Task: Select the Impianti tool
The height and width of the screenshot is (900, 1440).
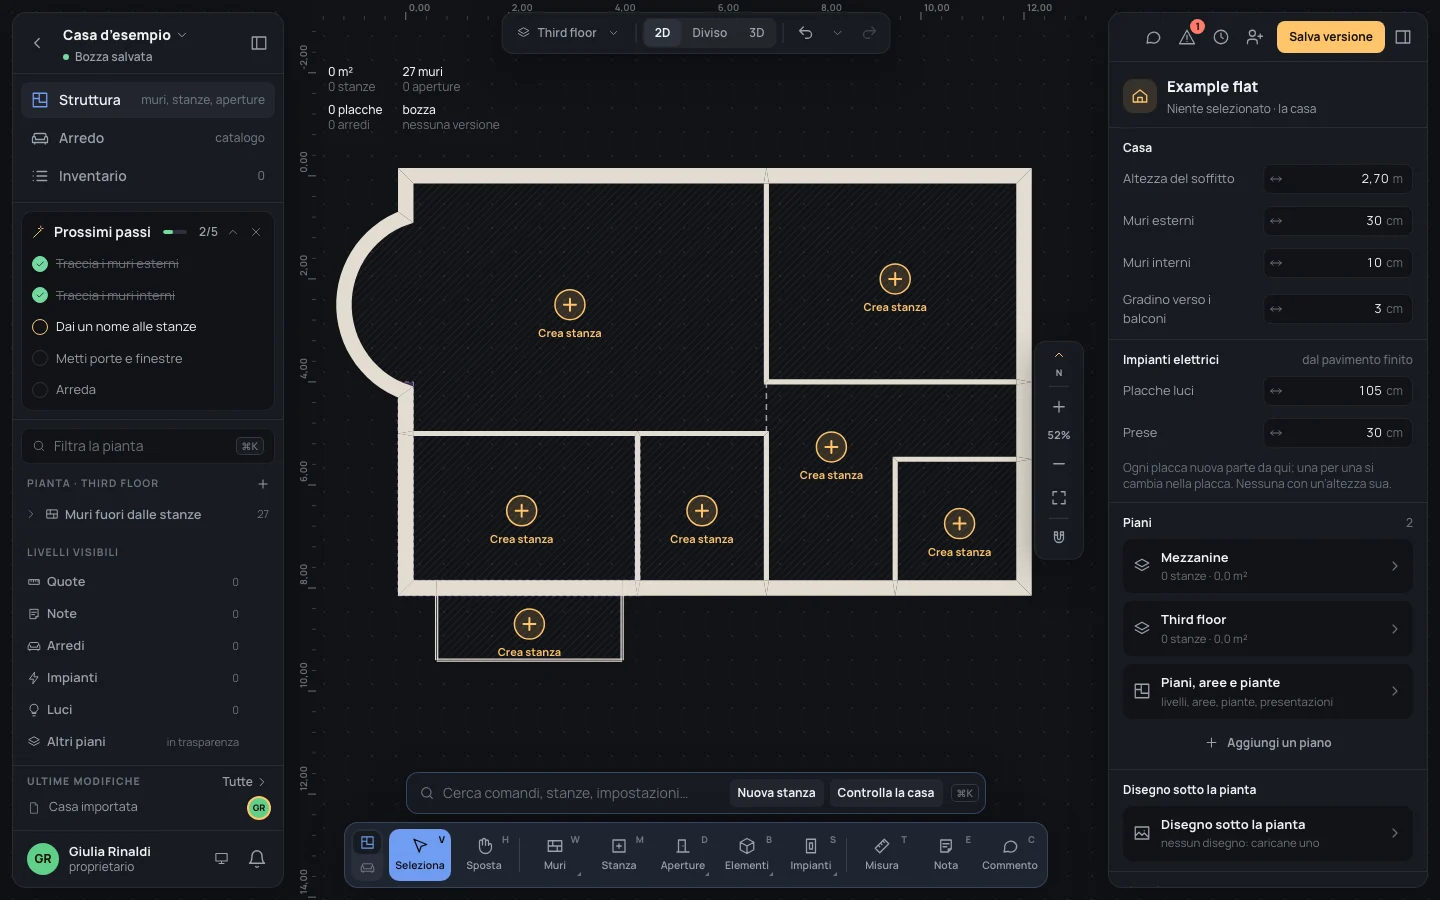Action: (x=811, y=855)
